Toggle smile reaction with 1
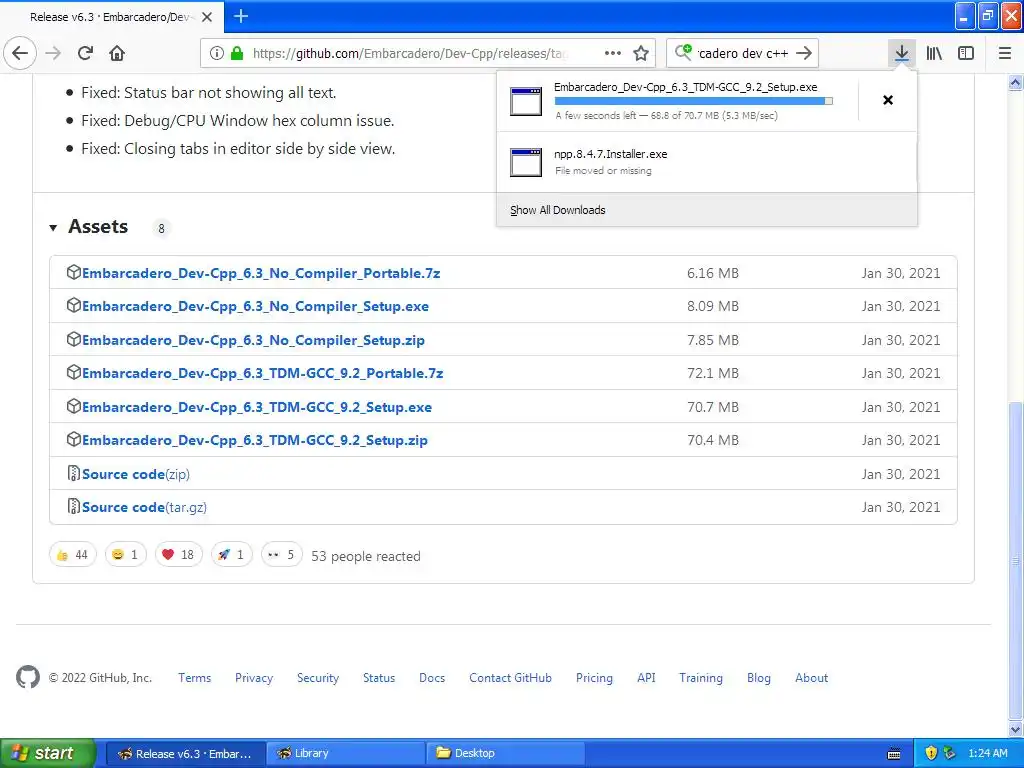 click(125, 554)
